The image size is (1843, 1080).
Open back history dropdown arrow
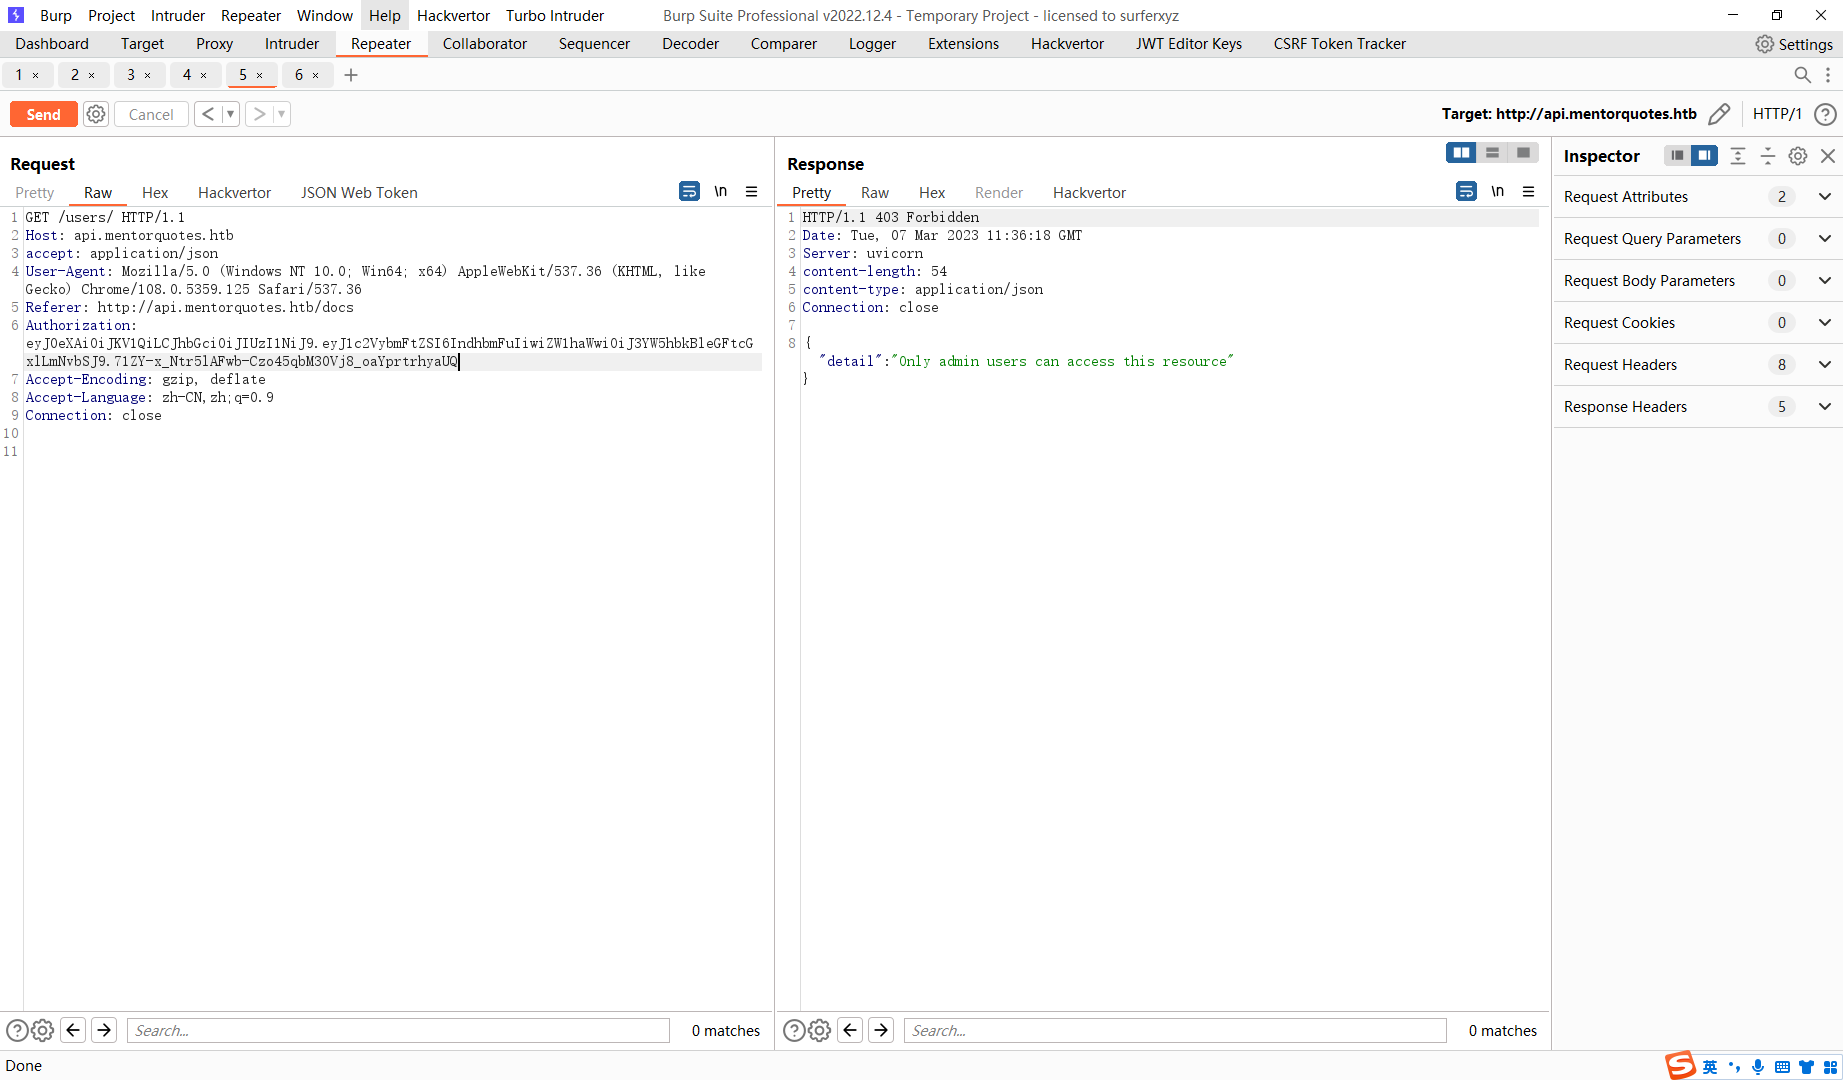coord(231,114)
